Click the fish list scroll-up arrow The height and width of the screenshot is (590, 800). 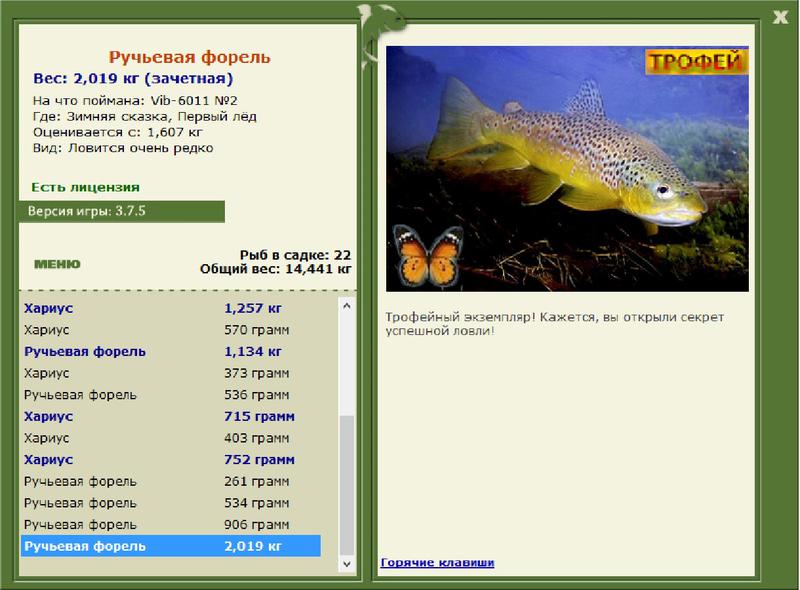click(347, 306)
